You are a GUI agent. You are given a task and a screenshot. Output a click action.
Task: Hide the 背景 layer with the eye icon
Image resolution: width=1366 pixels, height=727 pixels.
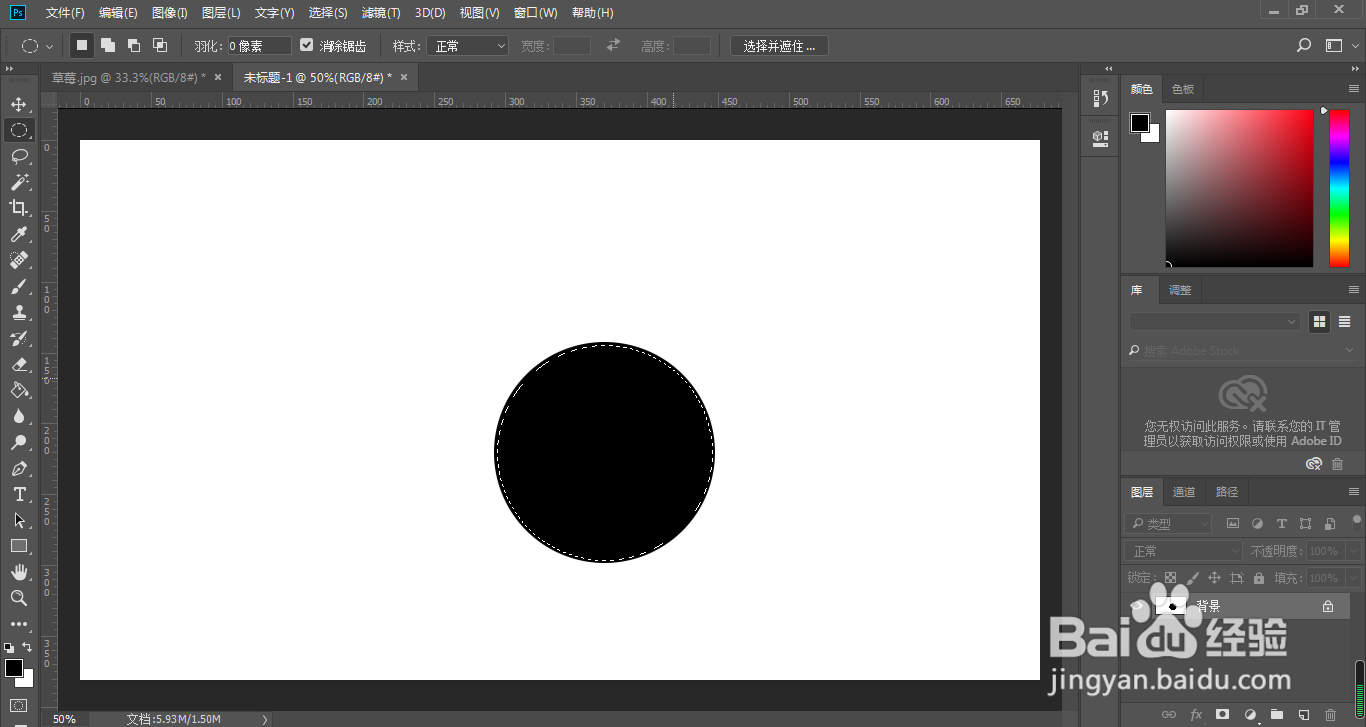[x=1136, y=606]
